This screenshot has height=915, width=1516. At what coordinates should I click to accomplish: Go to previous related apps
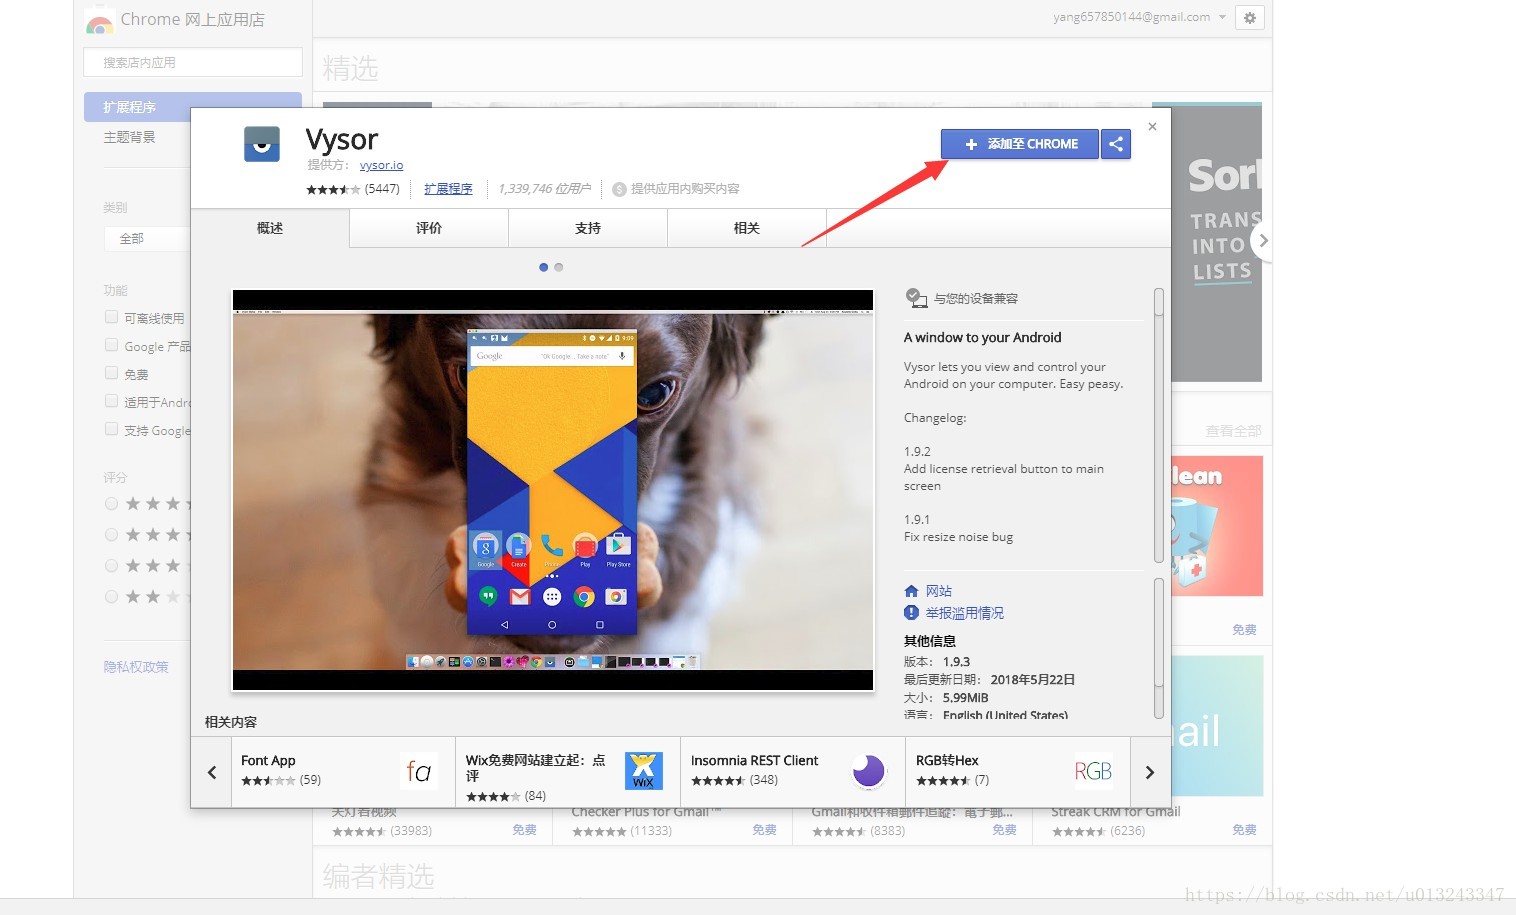tap(212, 772)
